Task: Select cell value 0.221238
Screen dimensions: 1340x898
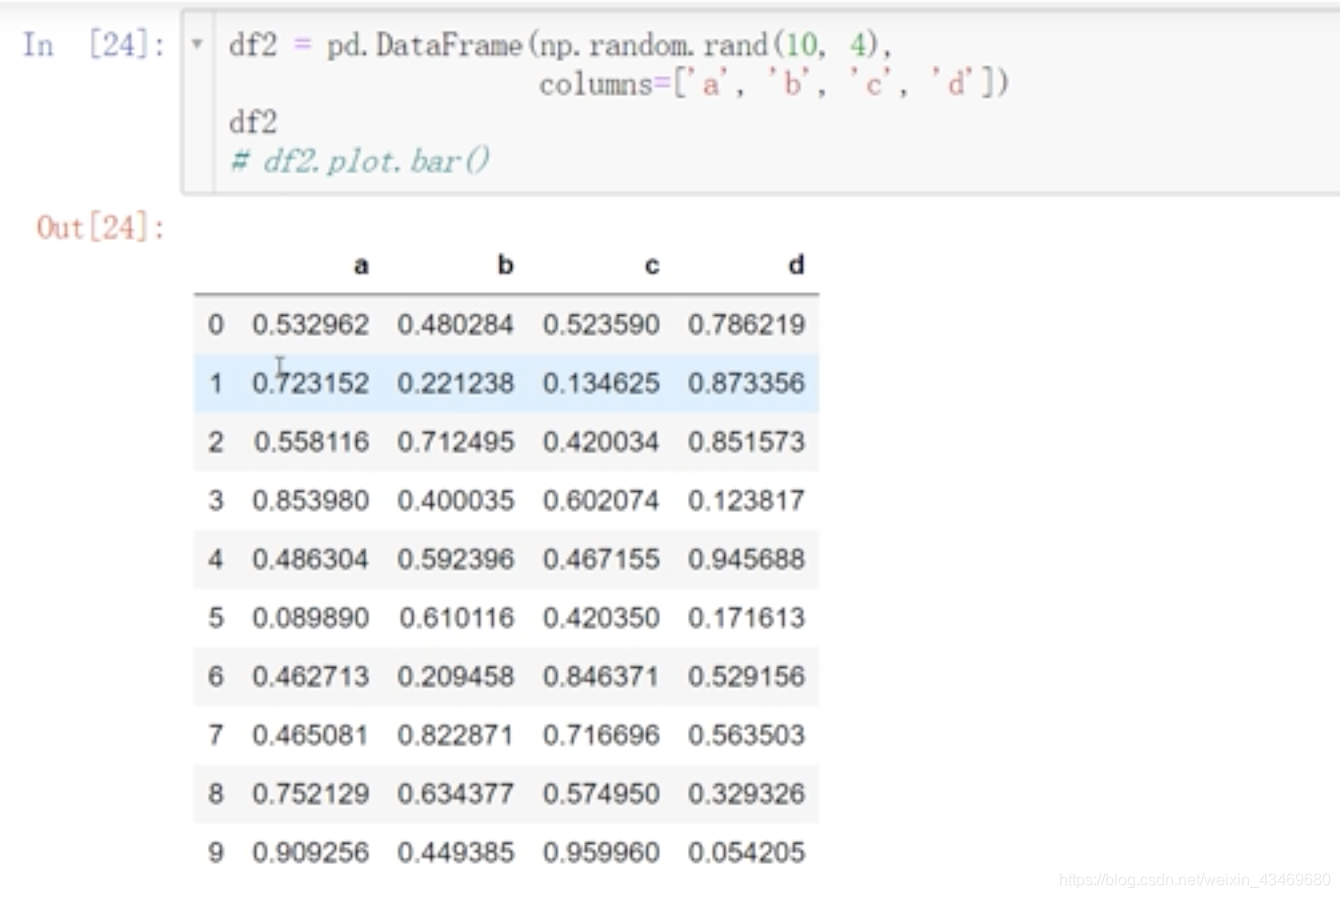Action: click(x=456, y=383)
